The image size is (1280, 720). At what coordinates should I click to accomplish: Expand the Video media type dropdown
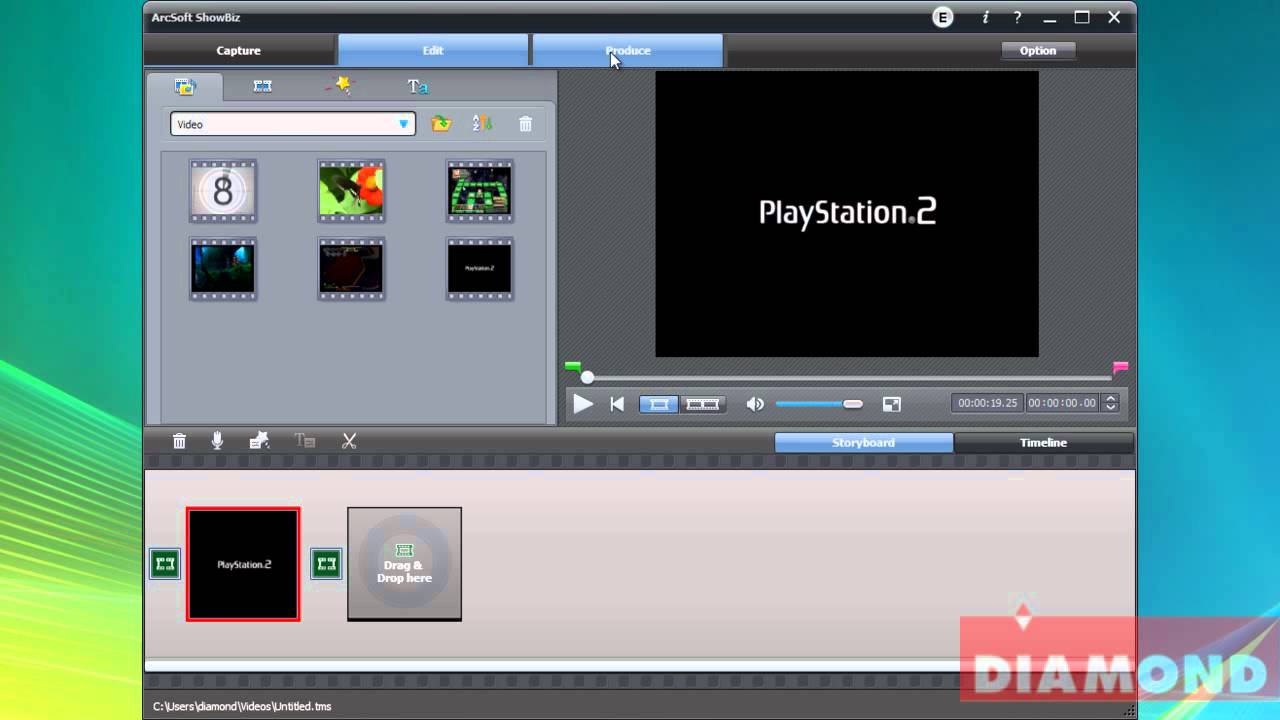(x=404, y=124)
